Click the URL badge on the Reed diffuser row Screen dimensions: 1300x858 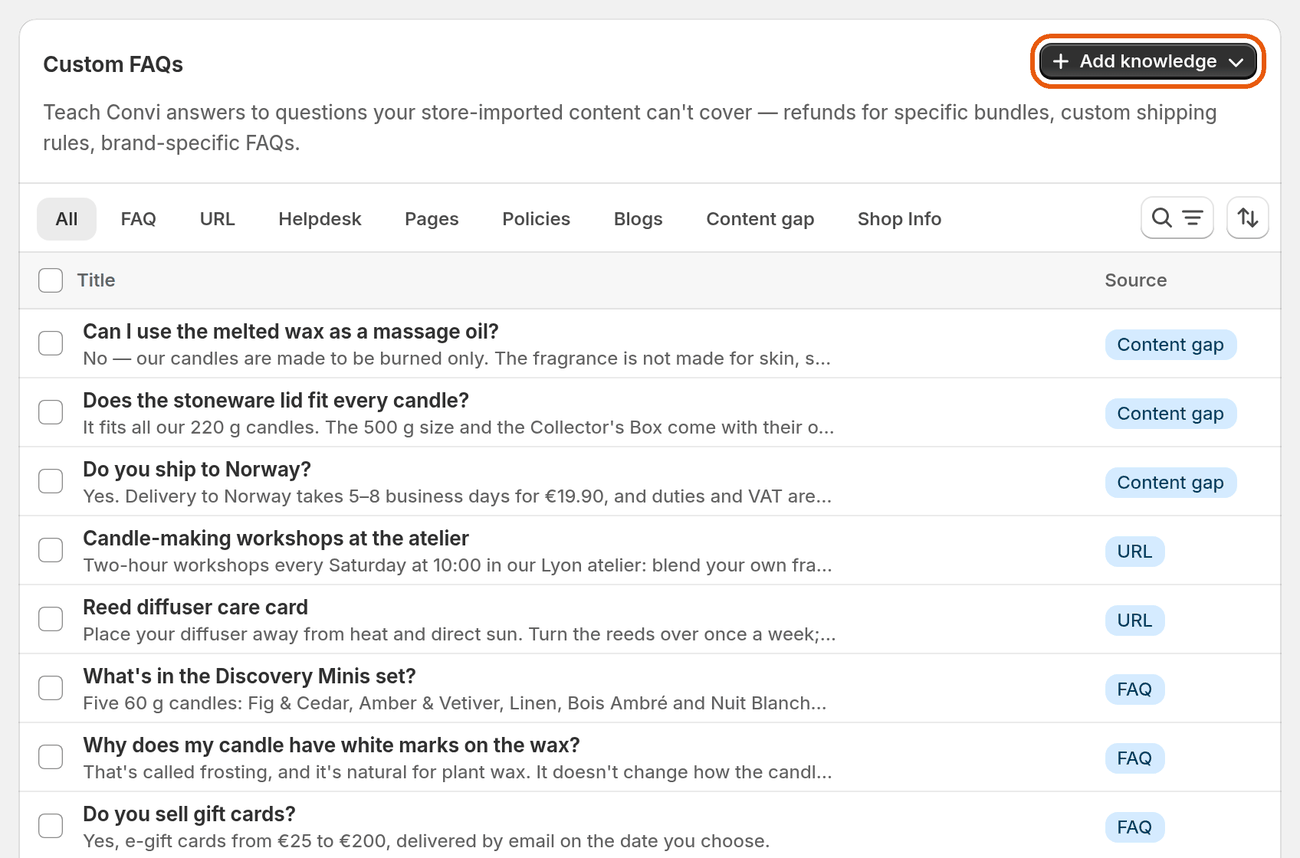(x=1134, y=621)
